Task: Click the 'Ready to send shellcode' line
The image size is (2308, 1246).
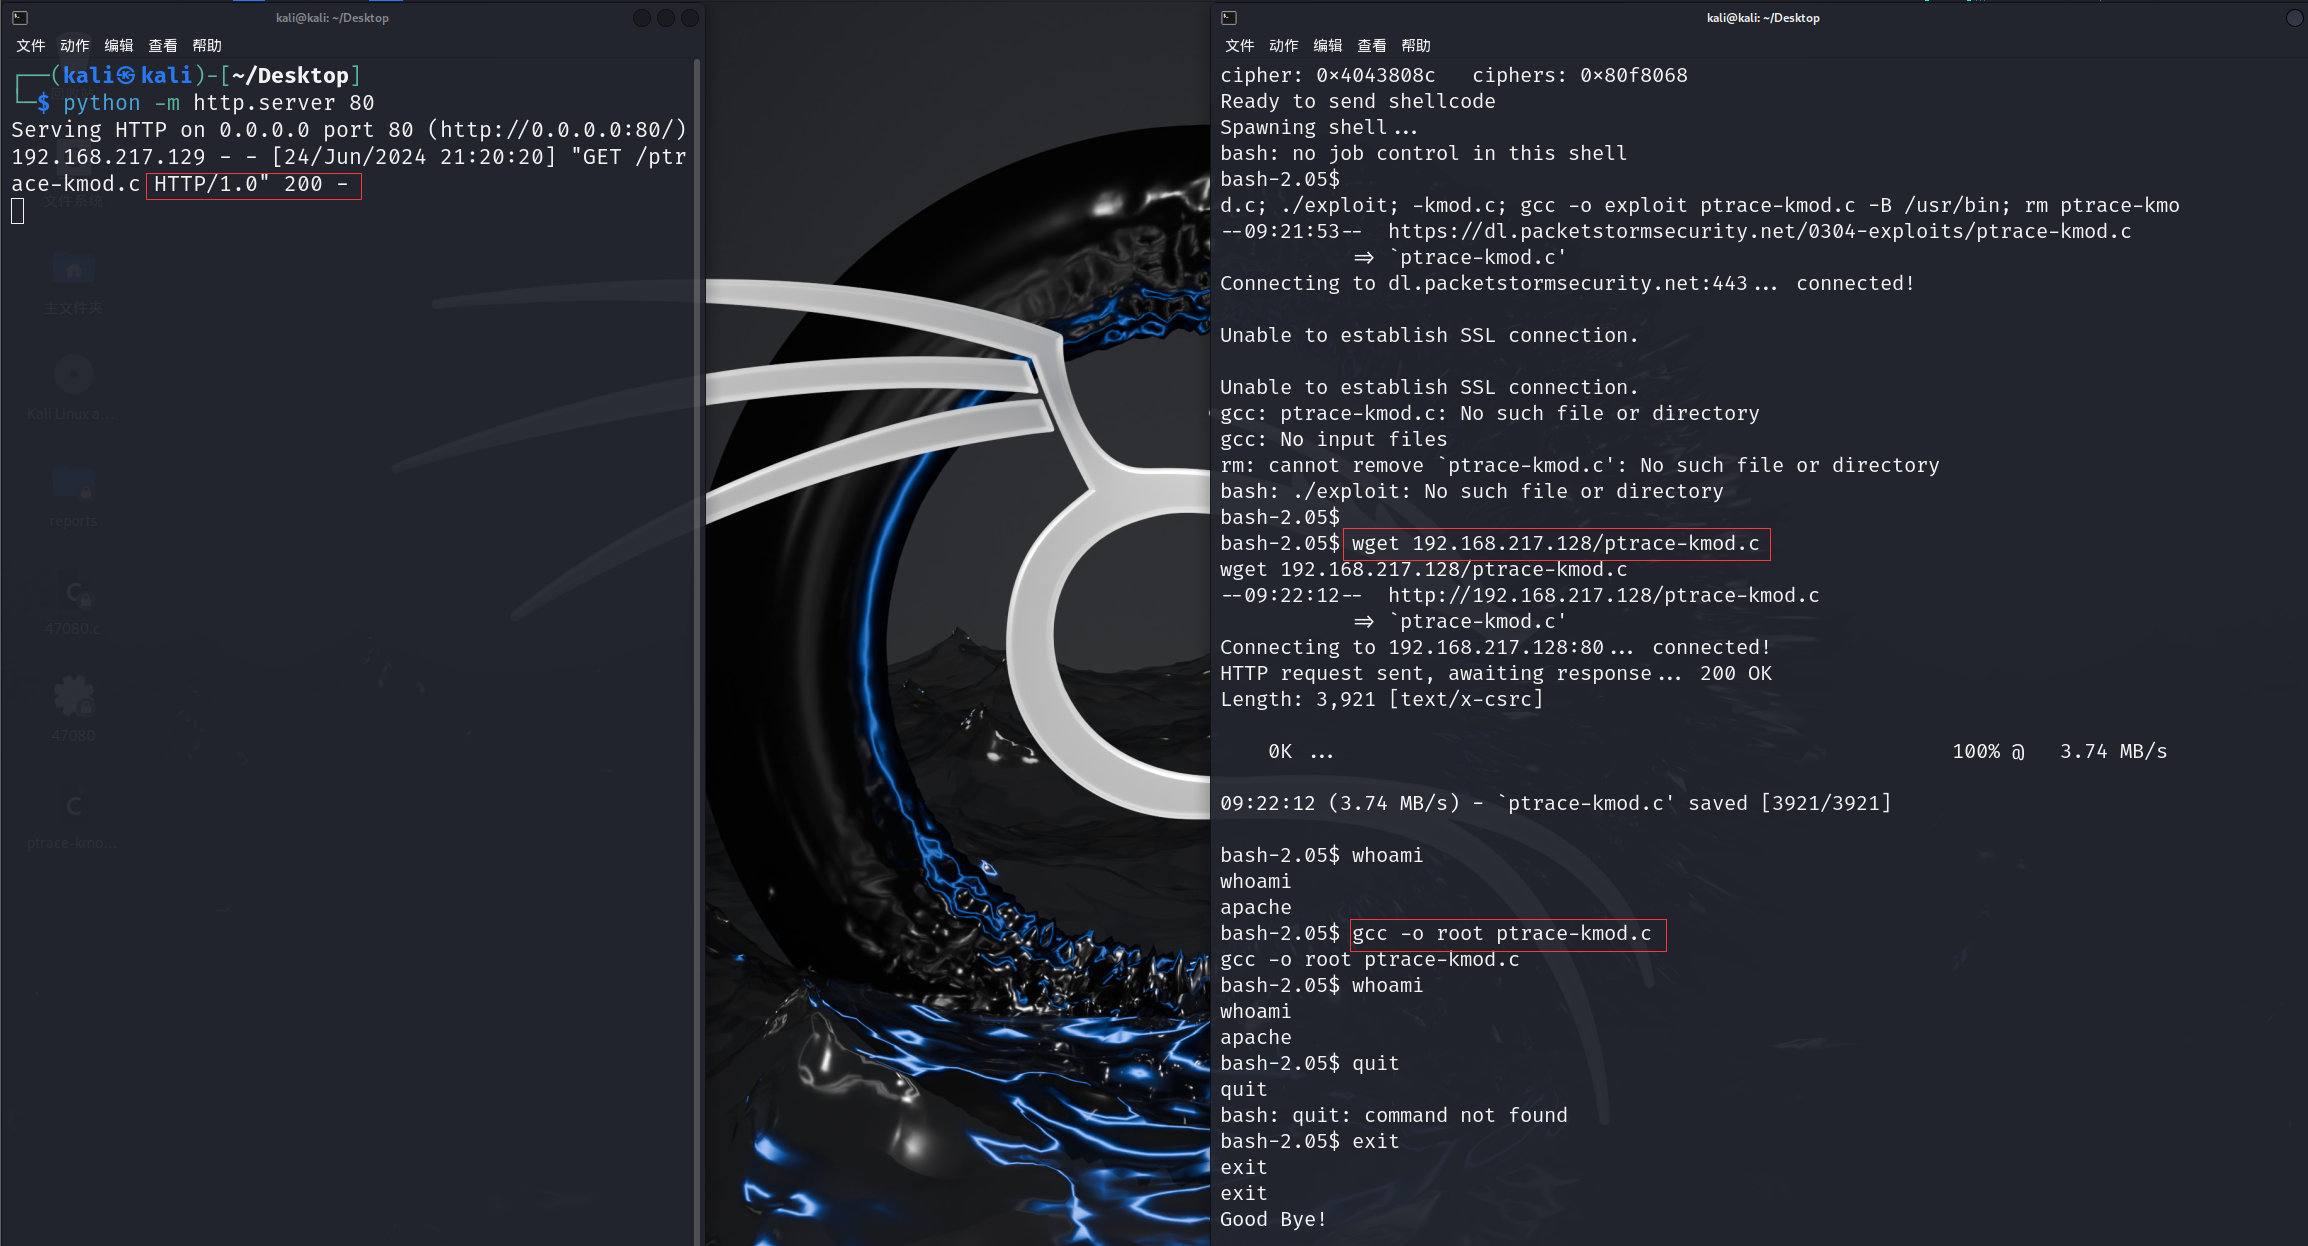Action: coord(1358,101)
